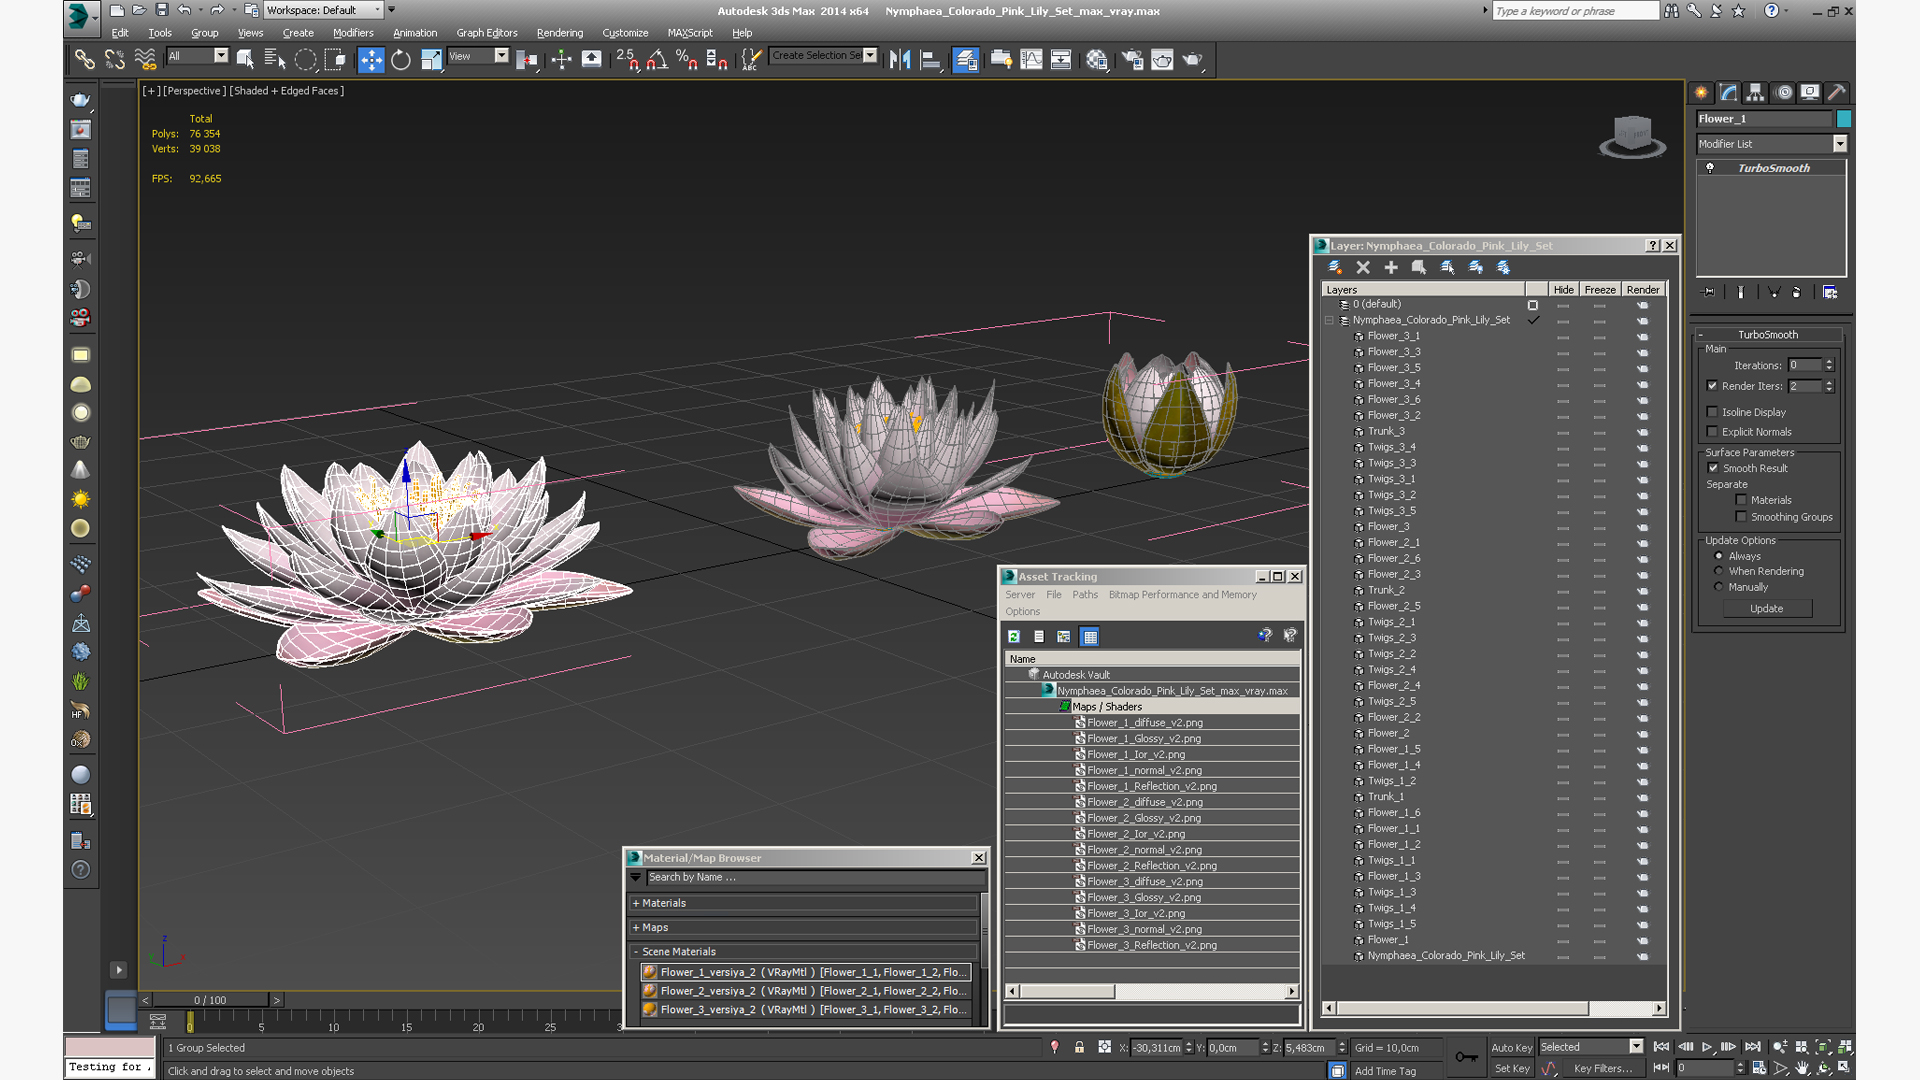Select the Always update option
The width and height of the screenshot is (1920, 1080).
[x=1719, y=556]
